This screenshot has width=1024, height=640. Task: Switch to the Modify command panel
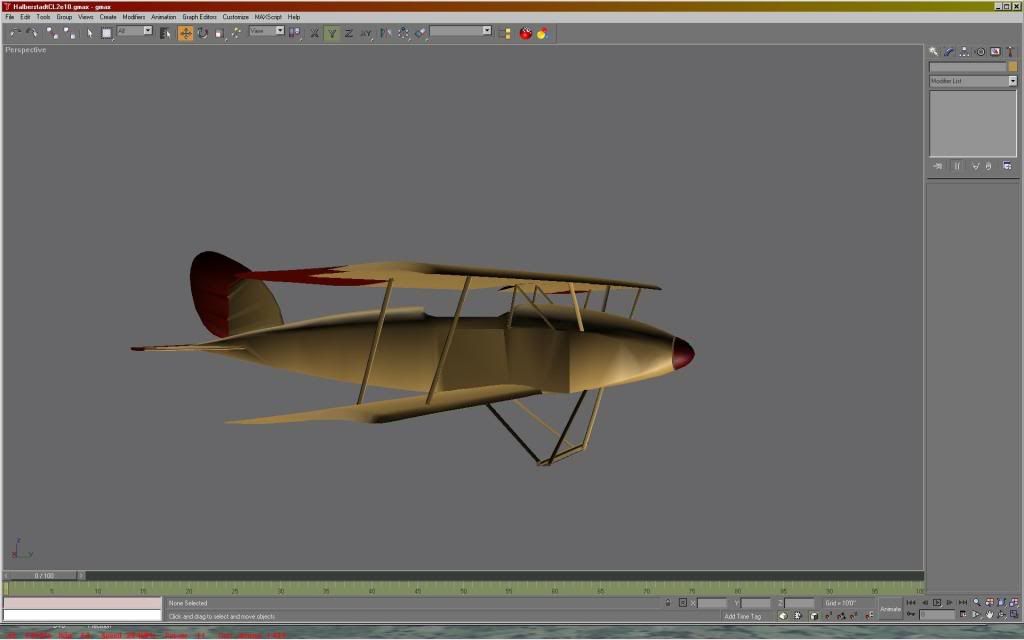tap(949, 52)
